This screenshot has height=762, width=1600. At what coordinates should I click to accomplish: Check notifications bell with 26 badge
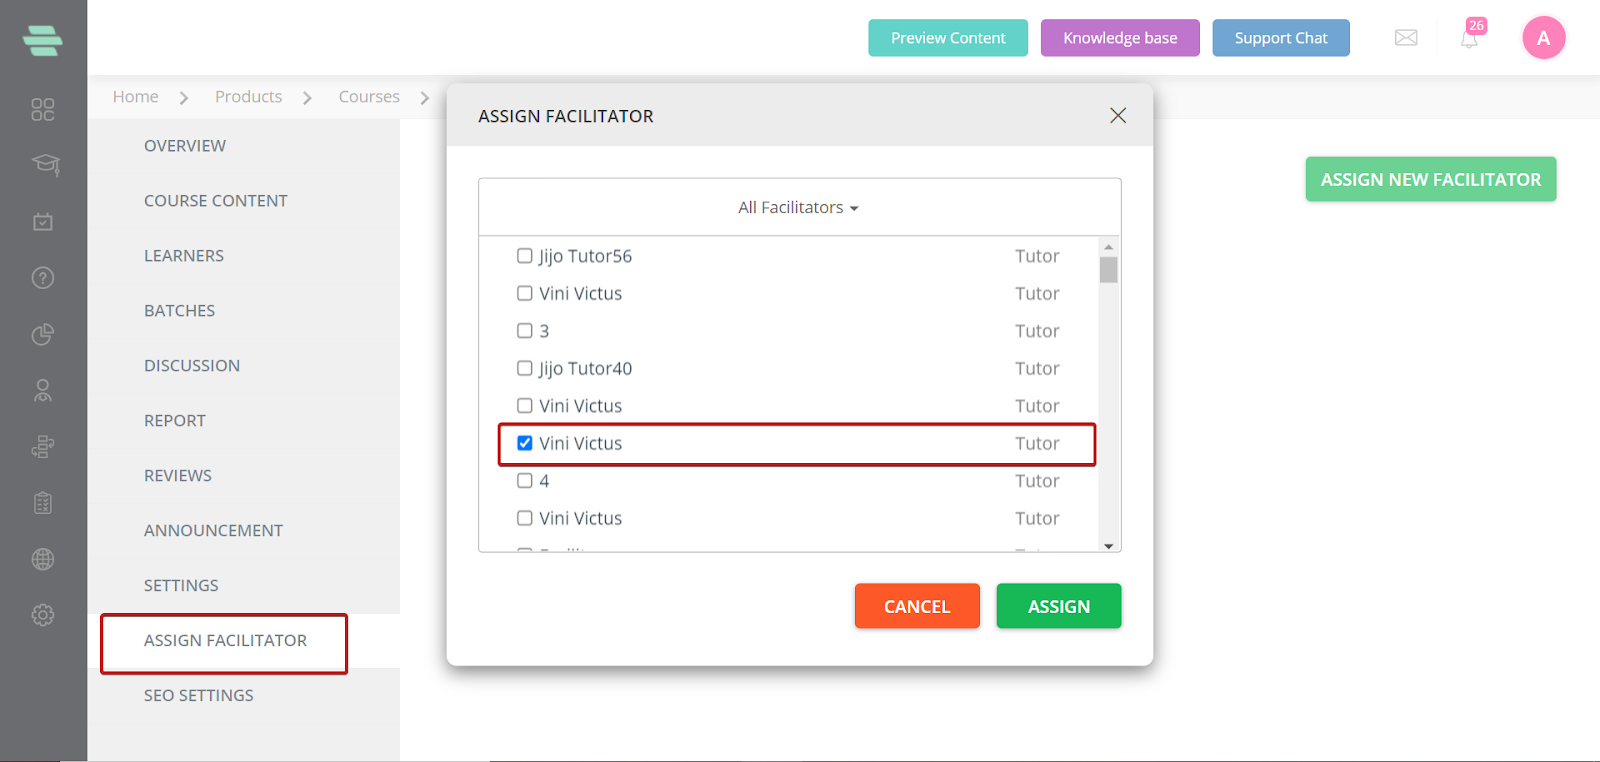pyautogui.click(x=1470, y=36)
